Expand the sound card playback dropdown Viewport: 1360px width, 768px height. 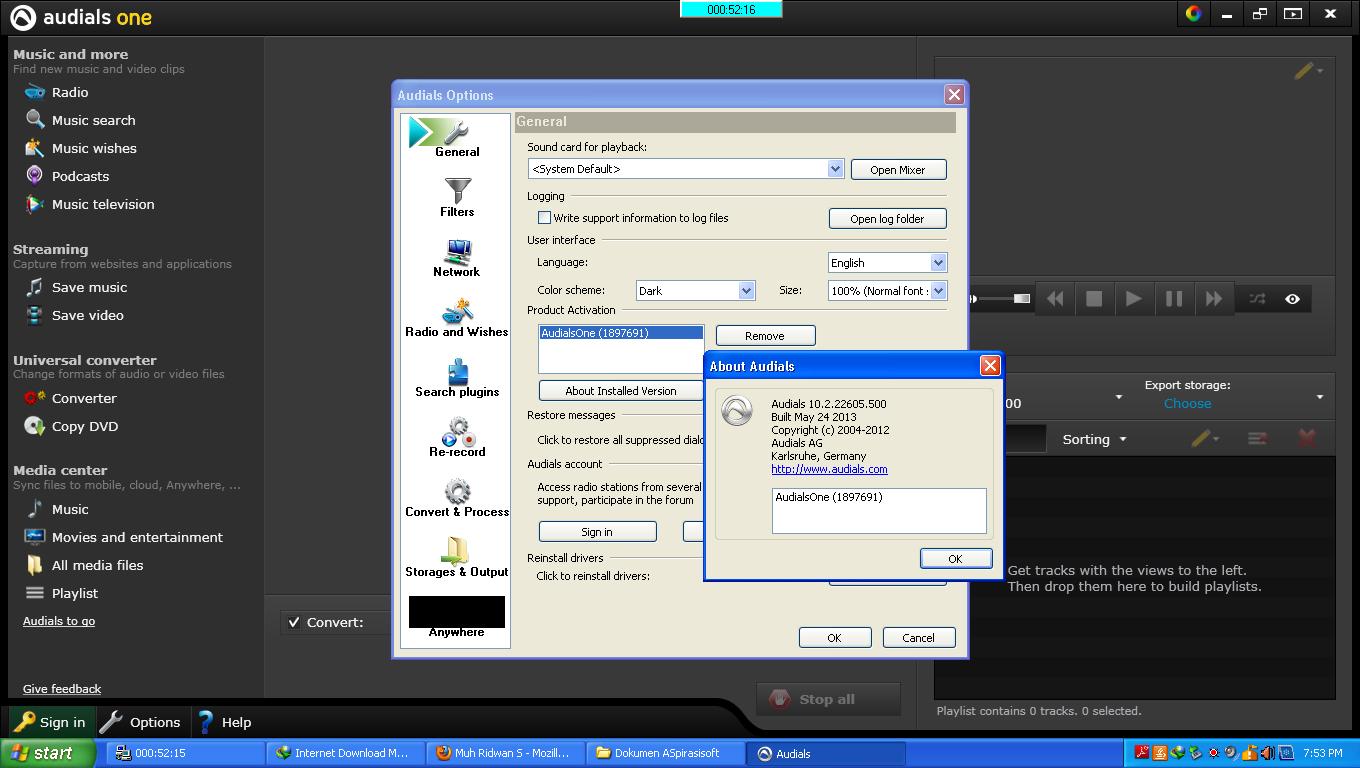pos(835,169)
